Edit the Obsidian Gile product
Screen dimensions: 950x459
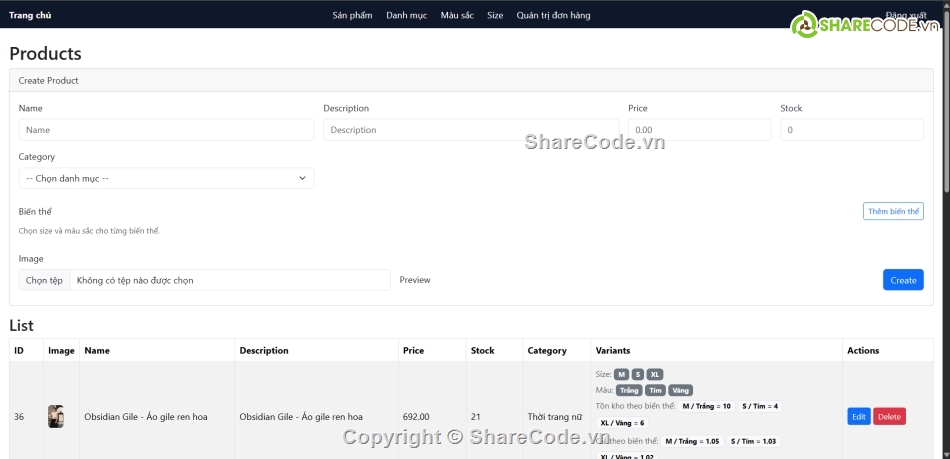click(x=859, y=417)
